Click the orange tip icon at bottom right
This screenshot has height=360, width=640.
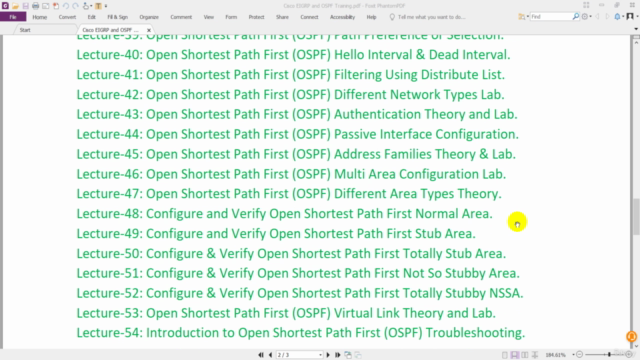631,336
